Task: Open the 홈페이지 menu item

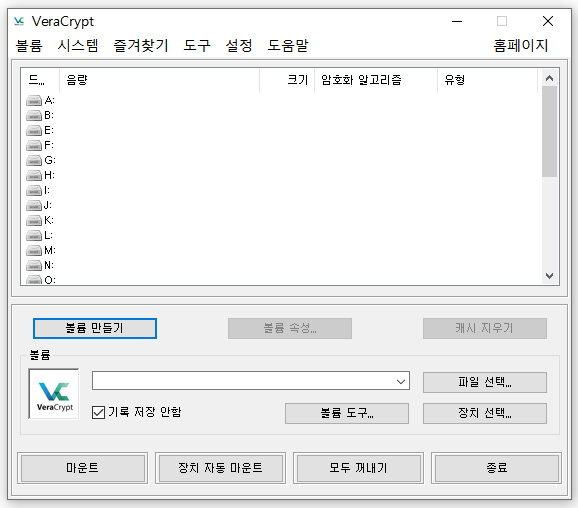Action: coord(520,46)
